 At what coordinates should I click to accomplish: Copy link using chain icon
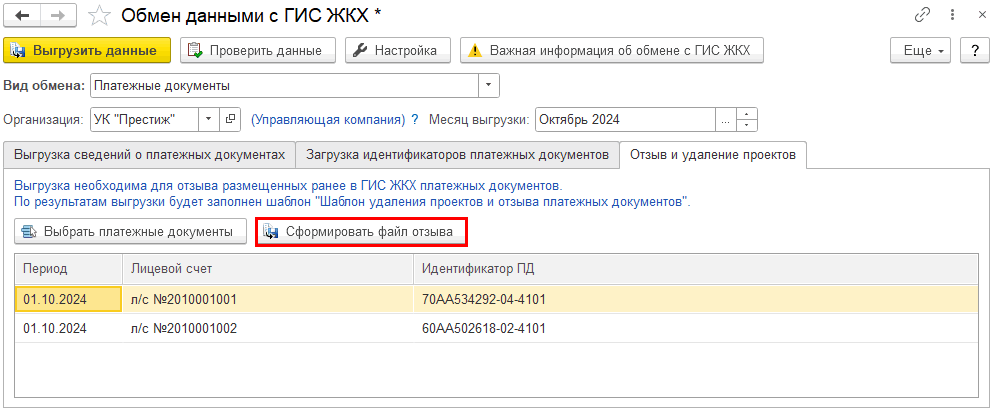(922, 16)
